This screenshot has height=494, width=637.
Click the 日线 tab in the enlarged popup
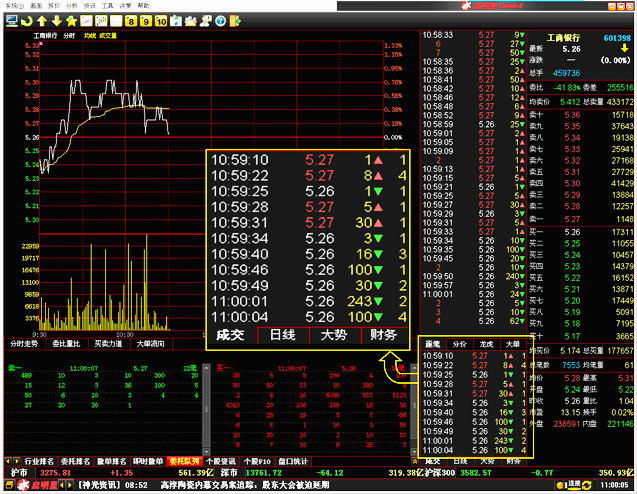(x=282, y=335)
